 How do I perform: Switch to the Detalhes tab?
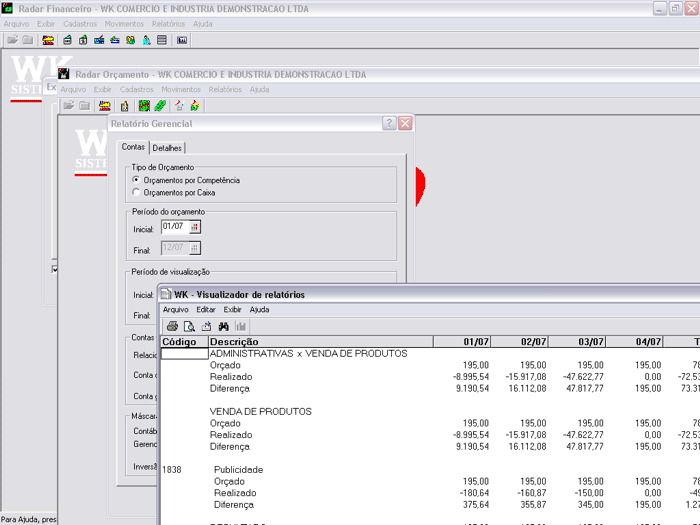pyautogui.click(x=167, y=148)
